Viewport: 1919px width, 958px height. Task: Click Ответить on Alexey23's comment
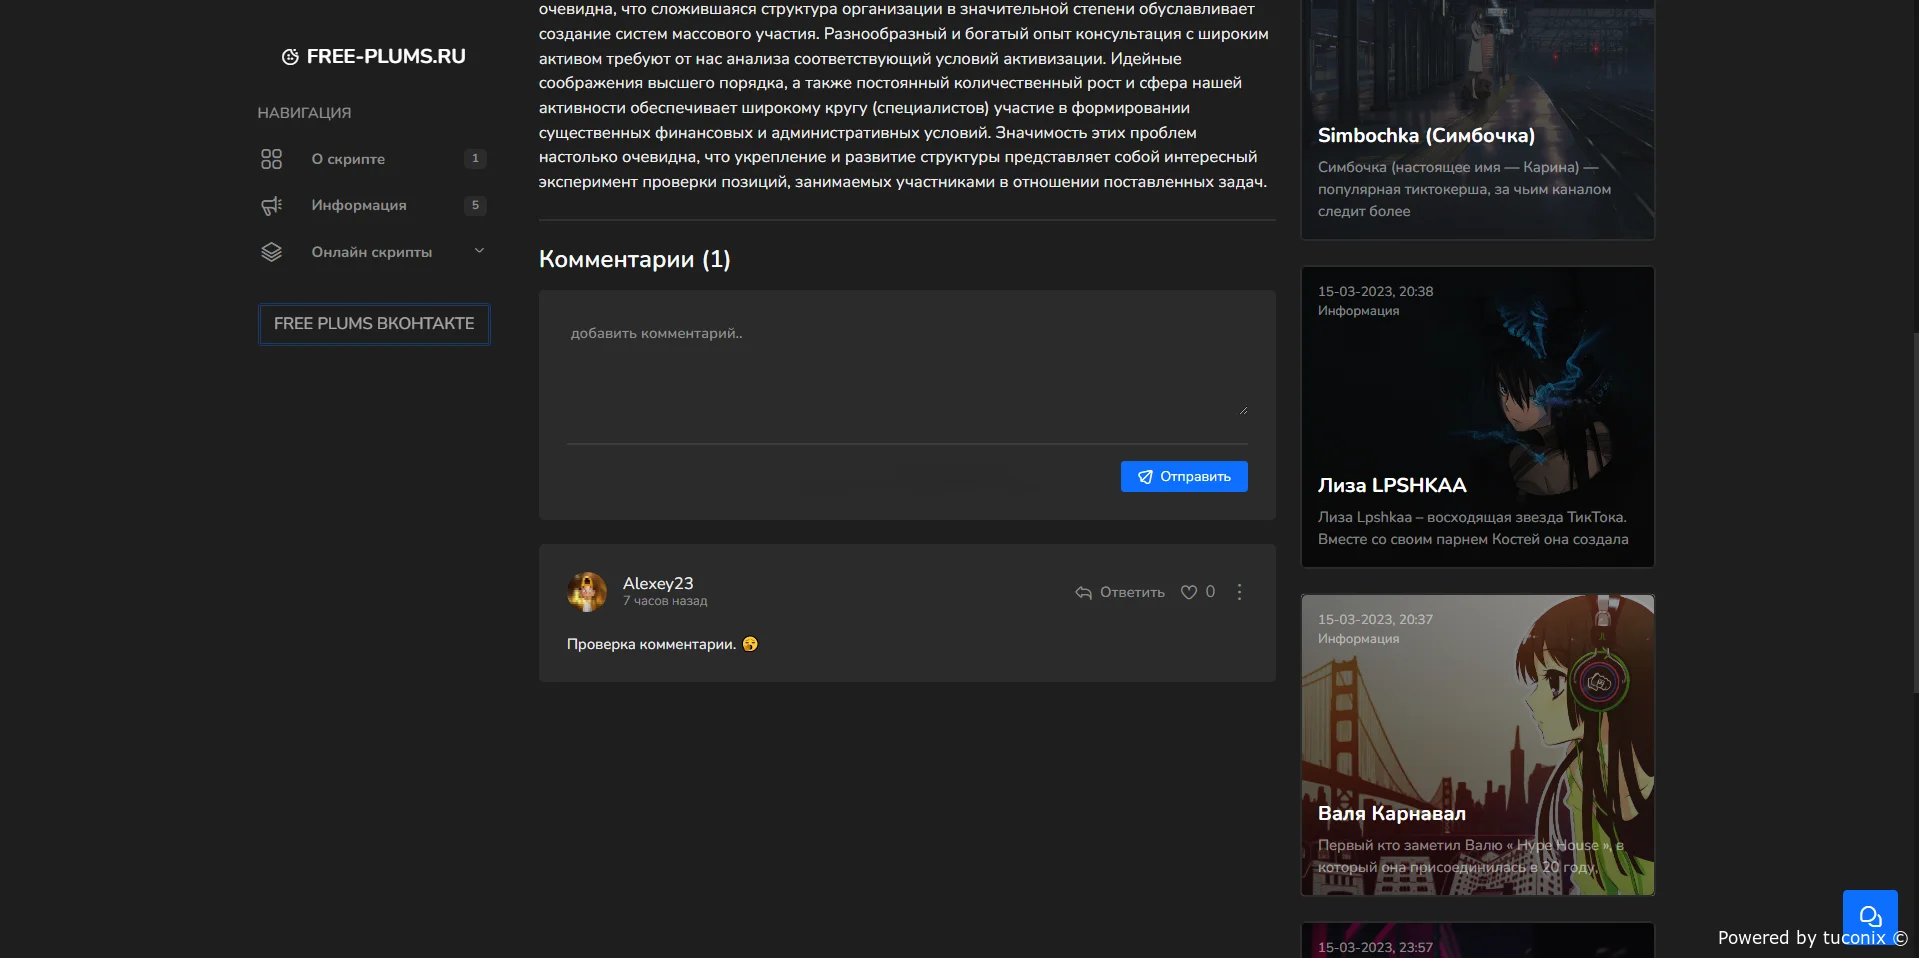1132,593
